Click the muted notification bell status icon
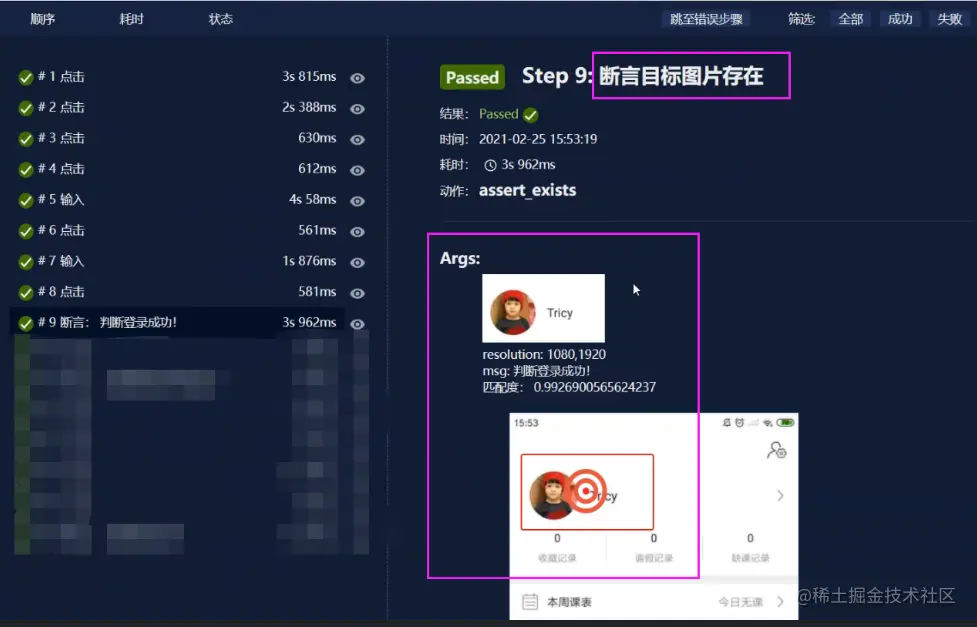 726,422
